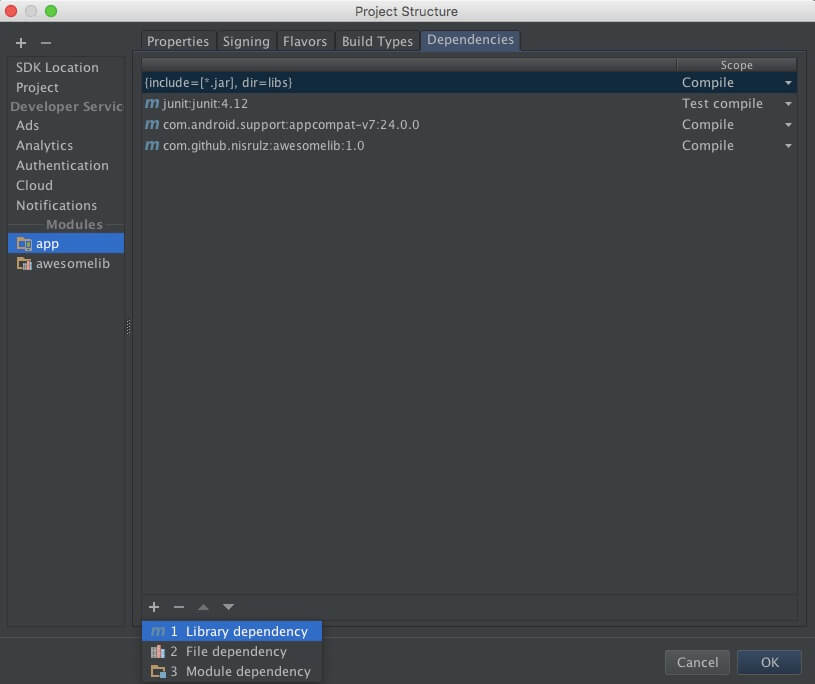
Task: Click the move dependency up arrow
Action: pyautogui.click(x=203, y=607)
